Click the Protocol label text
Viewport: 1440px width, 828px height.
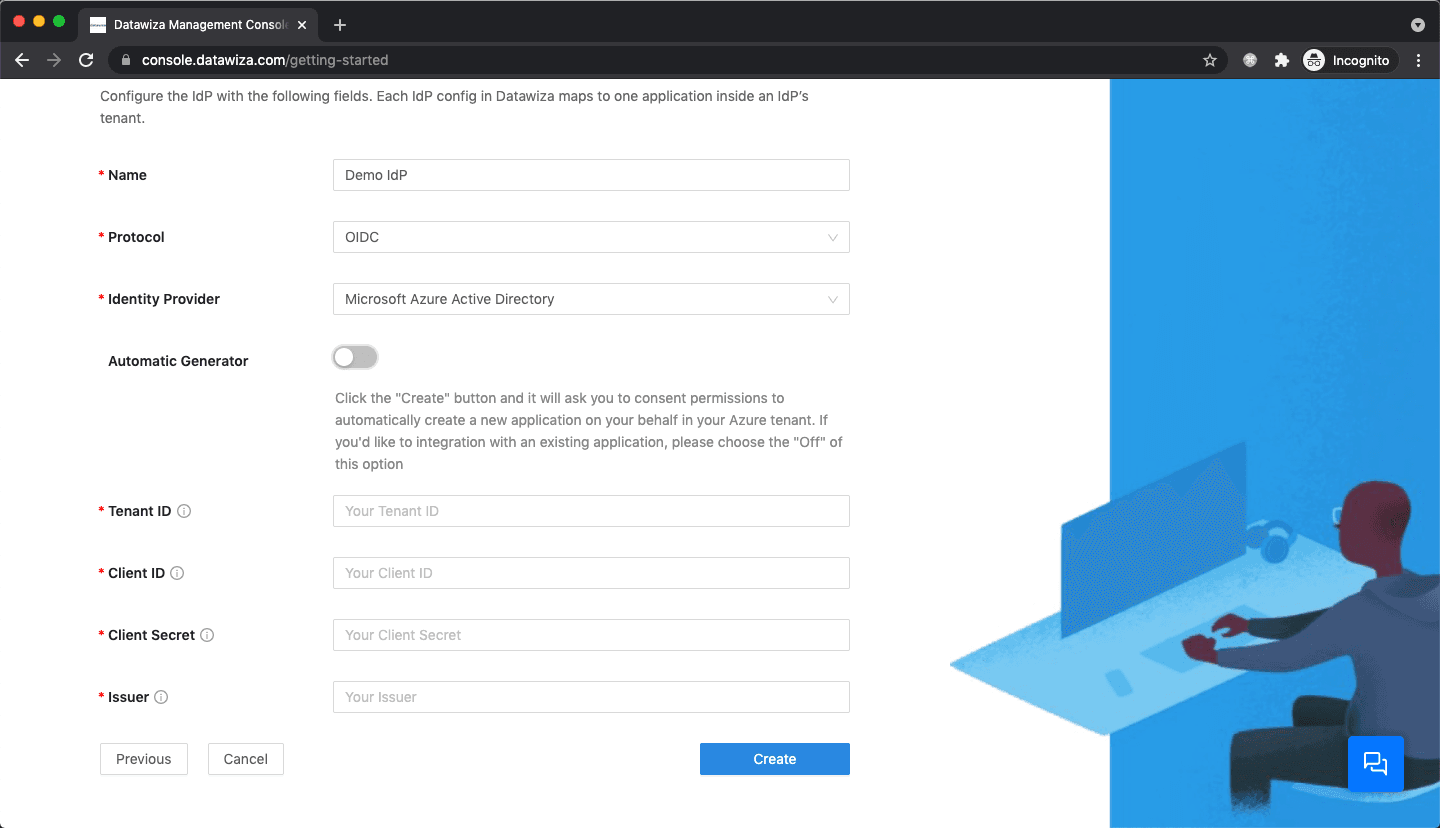click(136, 237)
